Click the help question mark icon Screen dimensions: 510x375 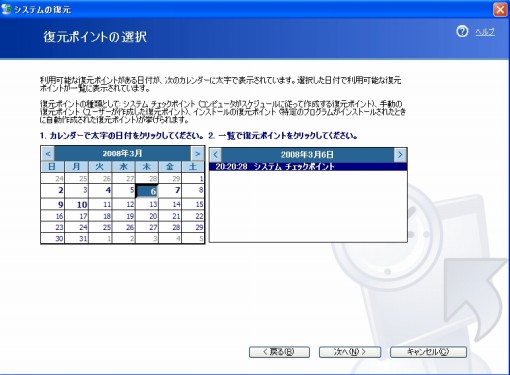click(462, 32)
